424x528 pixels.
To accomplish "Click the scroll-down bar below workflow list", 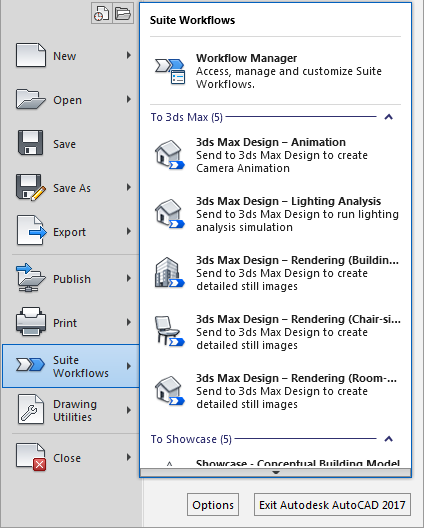I will click(x=275, y=472).
